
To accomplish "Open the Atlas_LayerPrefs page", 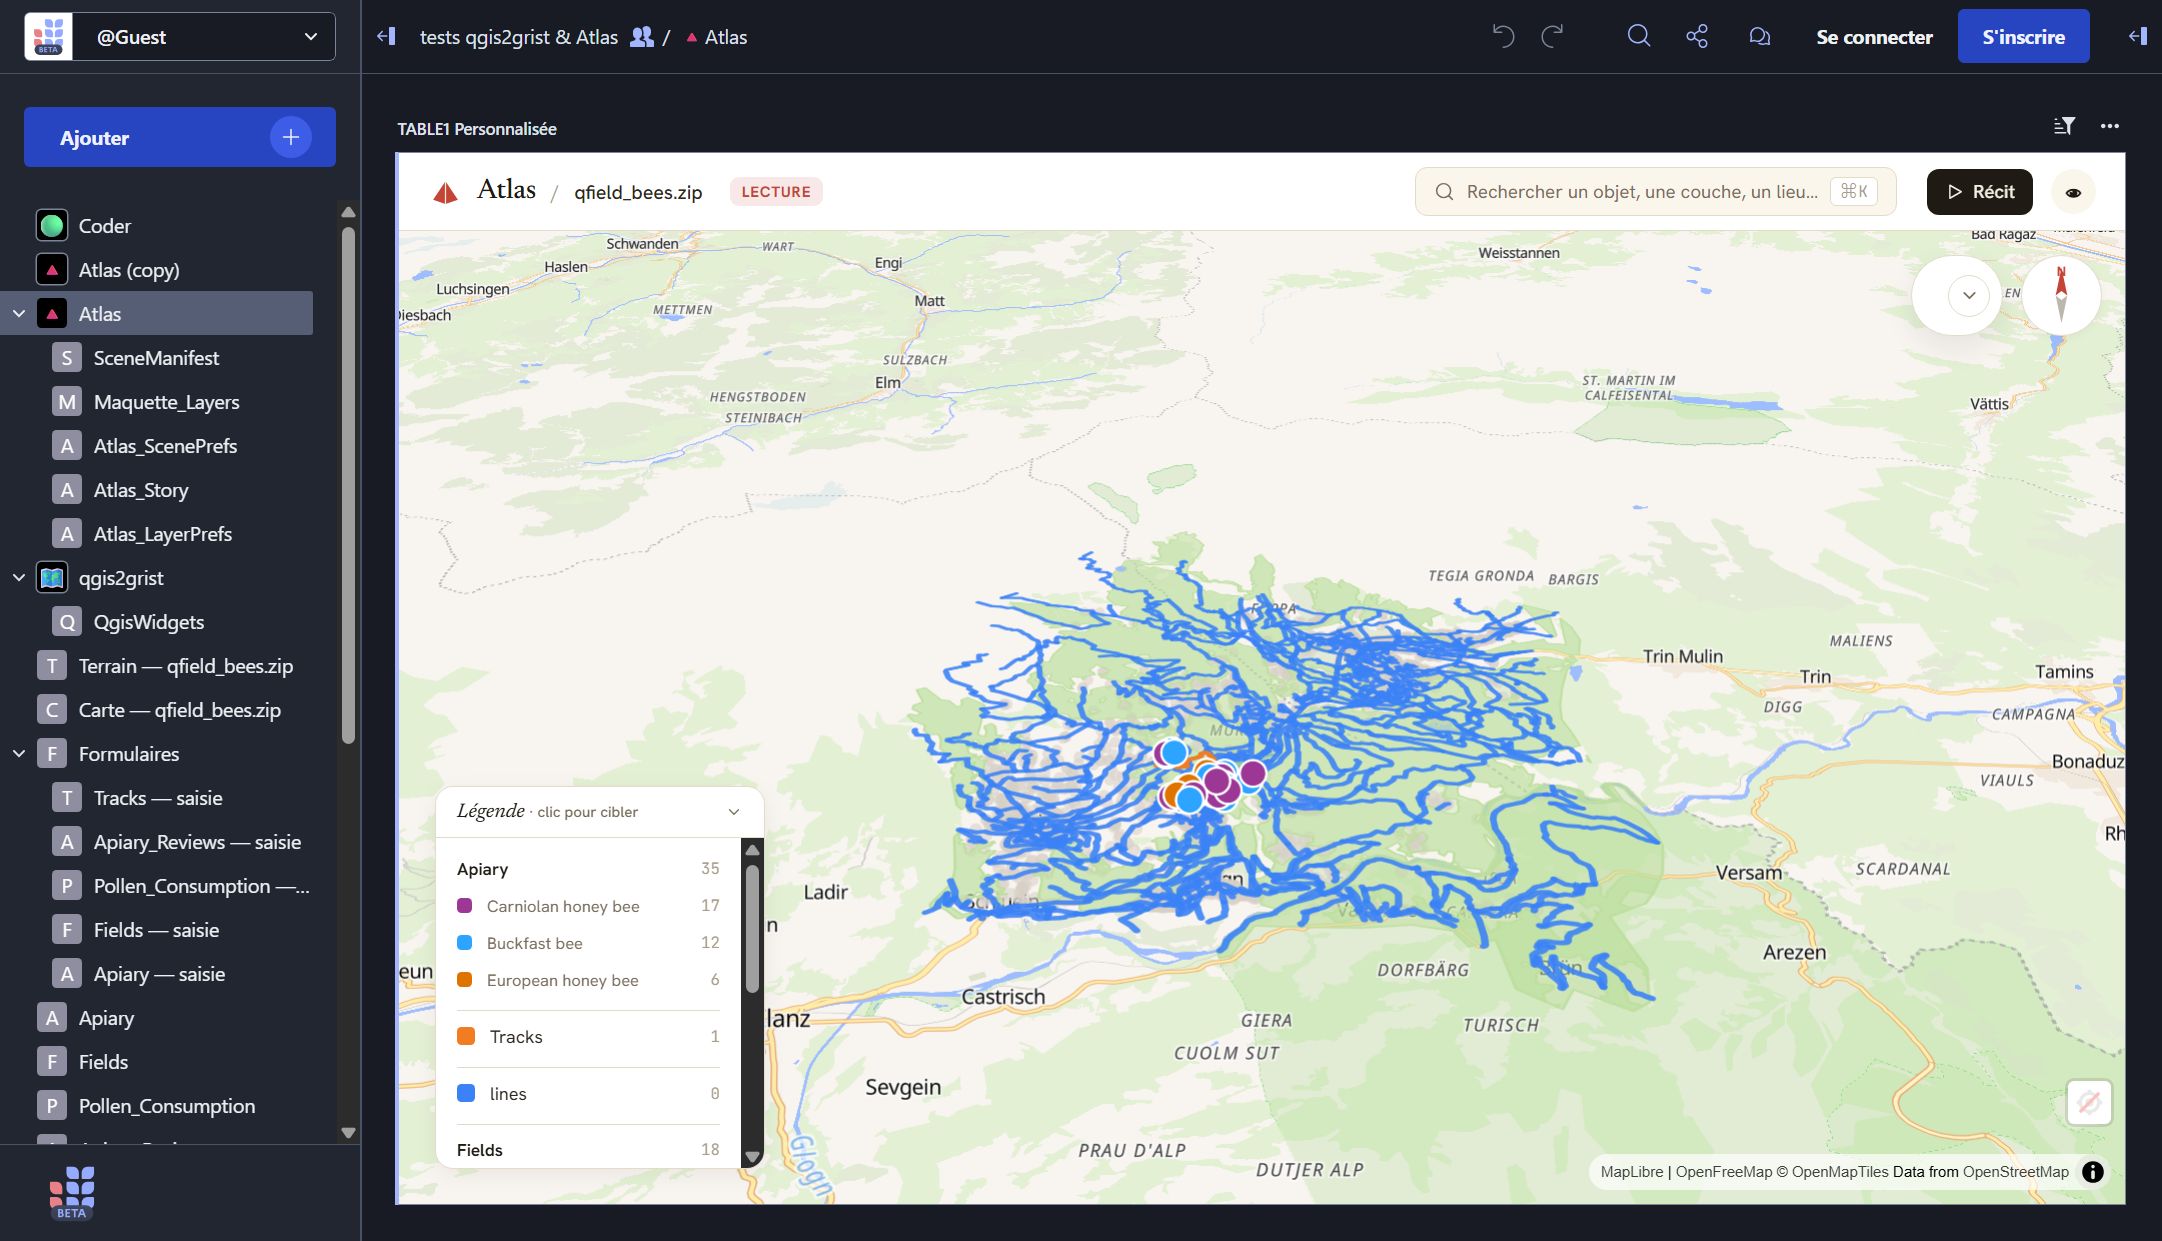I will [x=163, y=534].
